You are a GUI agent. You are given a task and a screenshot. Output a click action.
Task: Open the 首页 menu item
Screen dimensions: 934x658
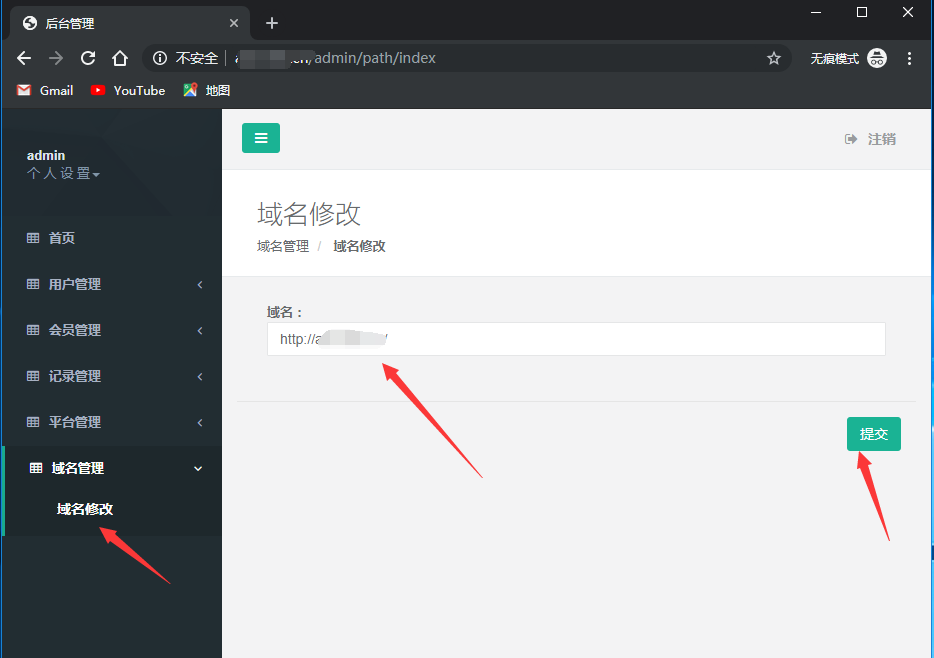(112, 238)
